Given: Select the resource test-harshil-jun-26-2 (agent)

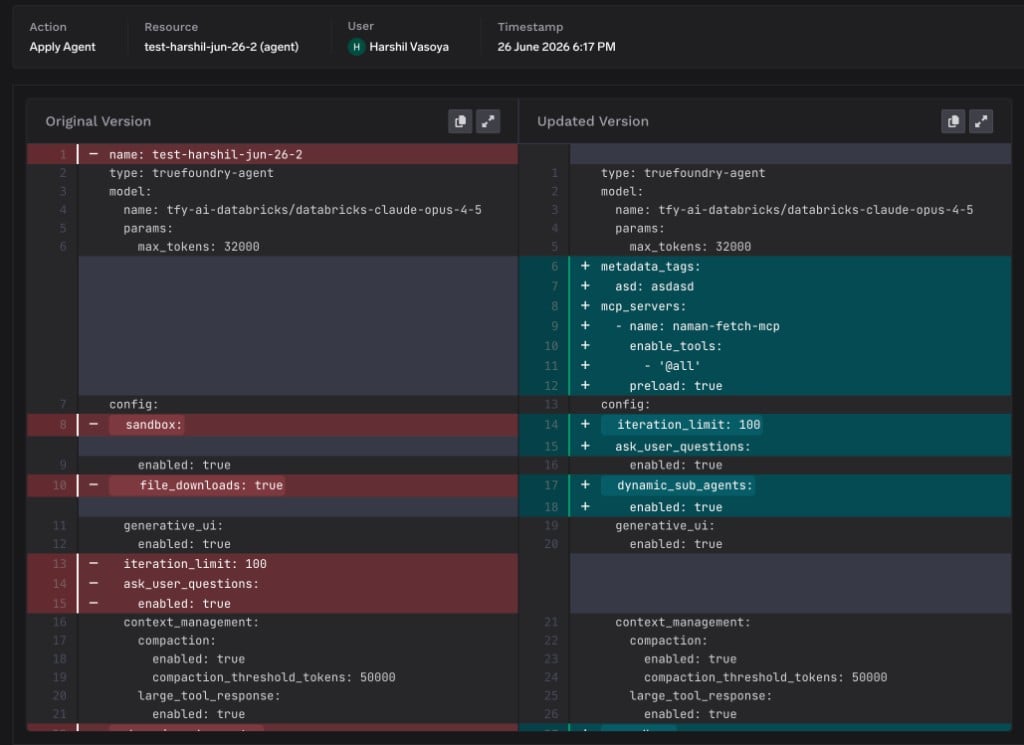Looking at the screenshot, I should pyautogui.click(x=221, y=47).
